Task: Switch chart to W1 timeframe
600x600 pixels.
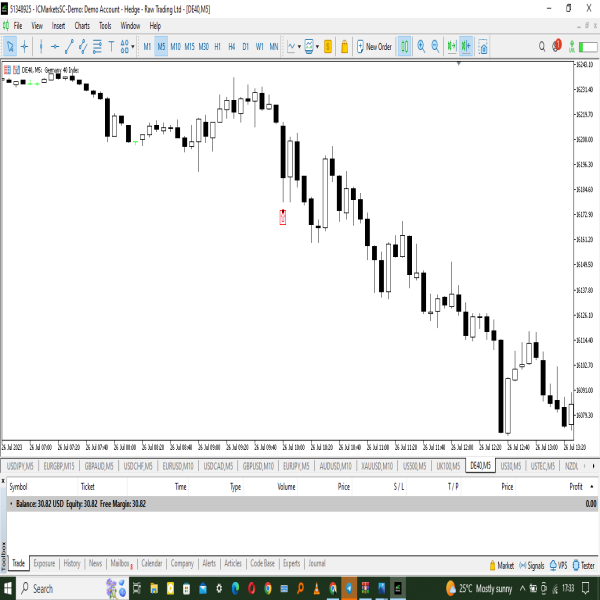Action: [x=259, y=47]
